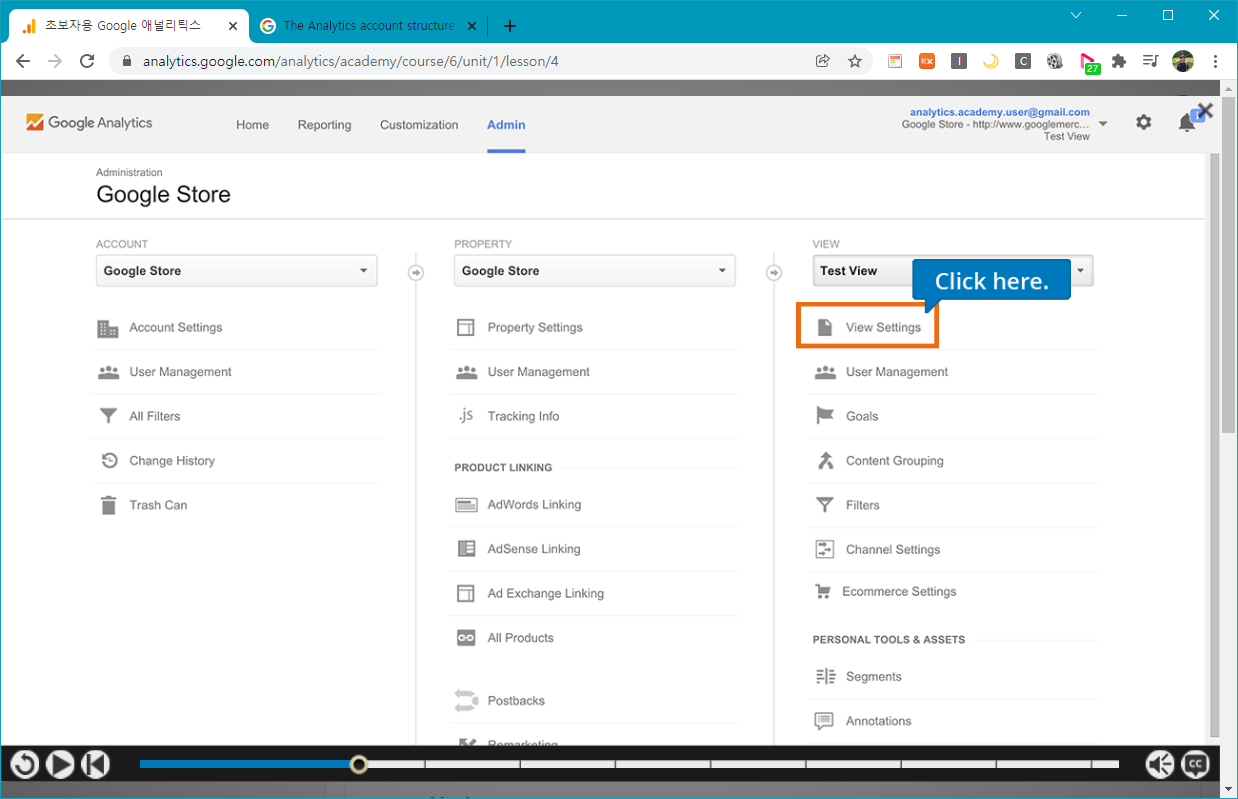Toggle lesson audio mute speaker button
1238x799 pixels.
coord(1160,765)
